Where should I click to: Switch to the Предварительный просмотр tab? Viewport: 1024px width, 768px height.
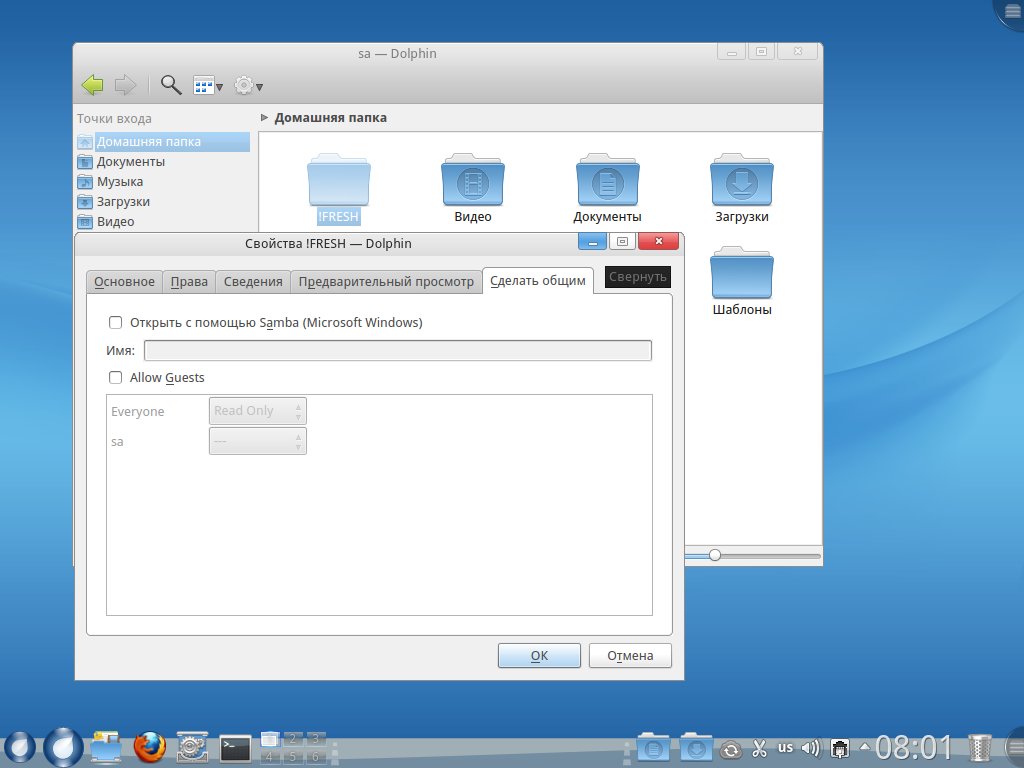point(386,282)
